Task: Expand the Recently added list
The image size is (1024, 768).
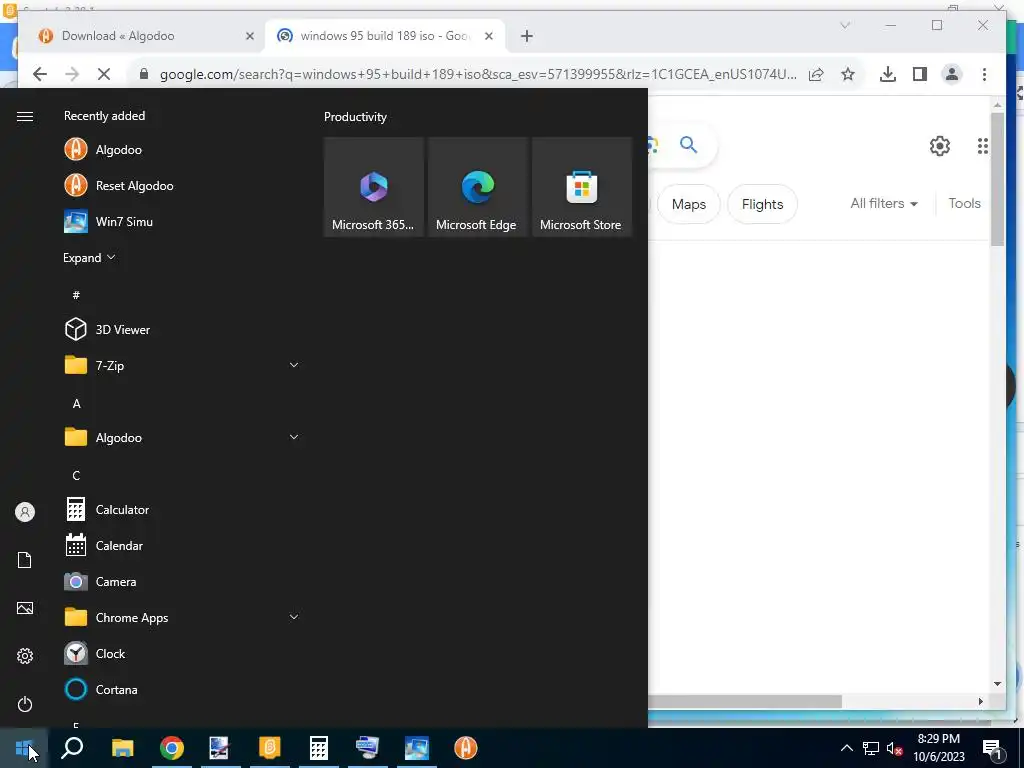Action: [89, 258]
